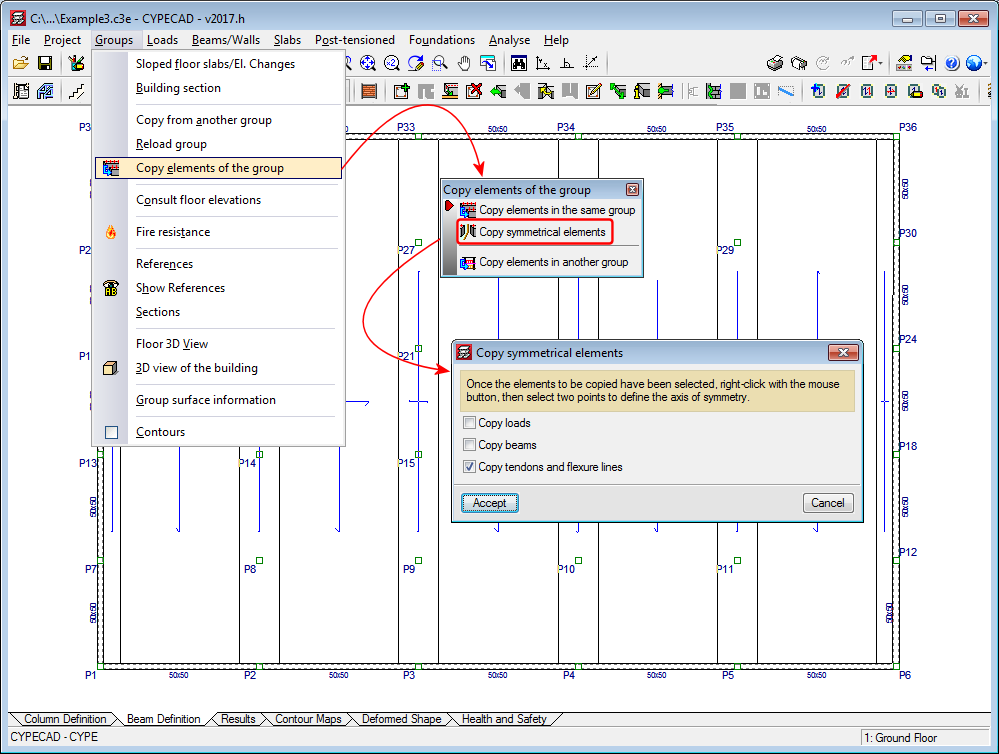Click the brick wall toolbar icon
Screen dimensions: 999x754
click(x=369, y=92)
